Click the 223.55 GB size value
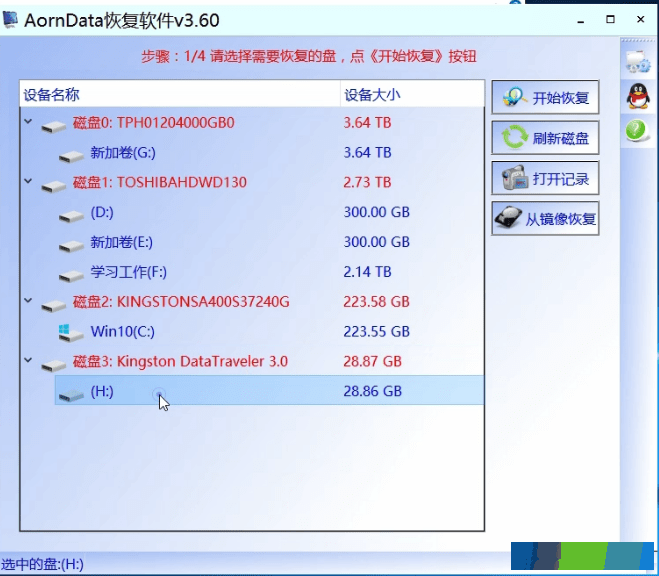The height and width of the screenshot is (576, 659). (376, 331)
